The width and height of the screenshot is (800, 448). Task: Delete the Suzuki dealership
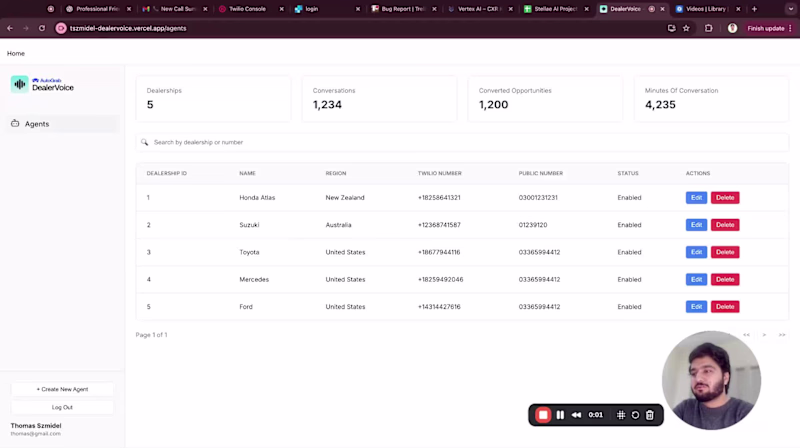point(725,225)
